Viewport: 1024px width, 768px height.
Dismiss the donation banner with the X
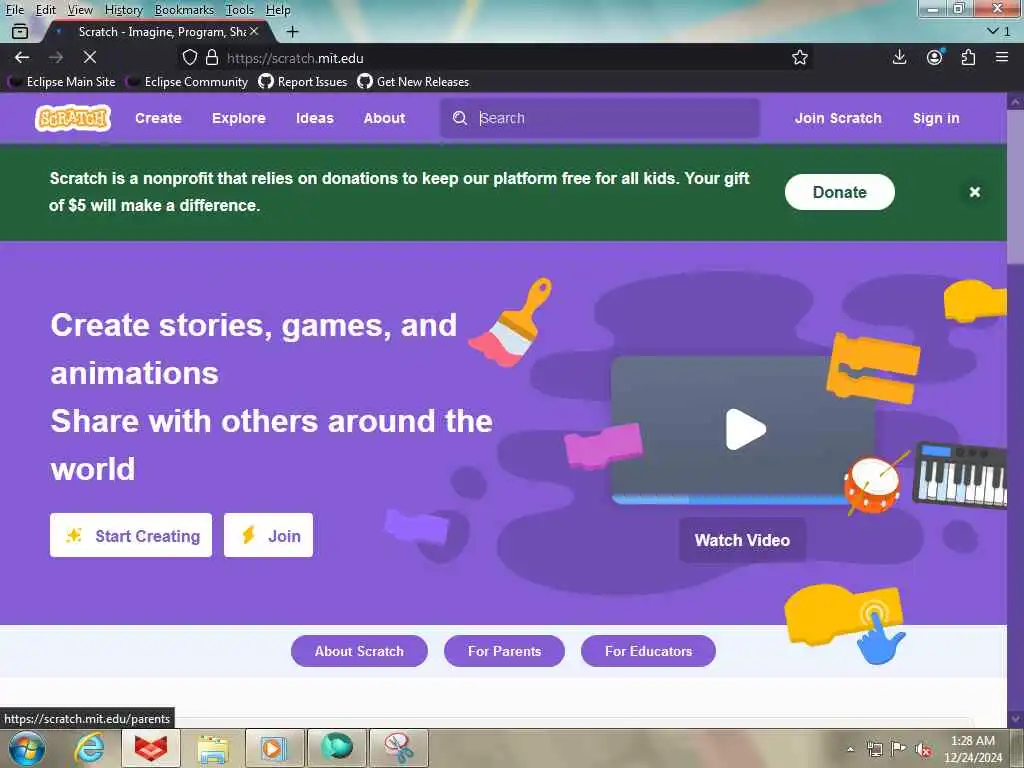(974, 192)
